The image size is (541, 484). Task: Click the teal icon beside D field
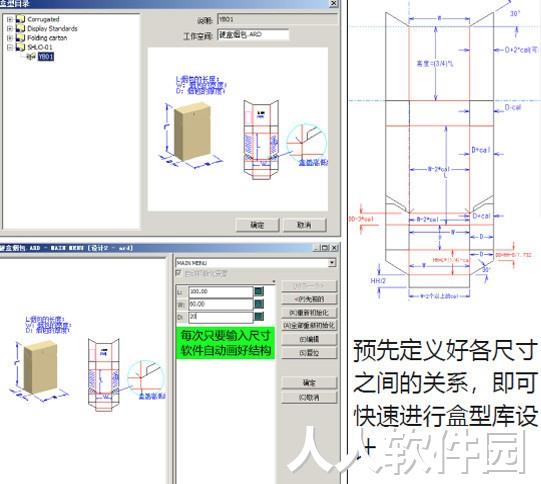click(259, 316)
